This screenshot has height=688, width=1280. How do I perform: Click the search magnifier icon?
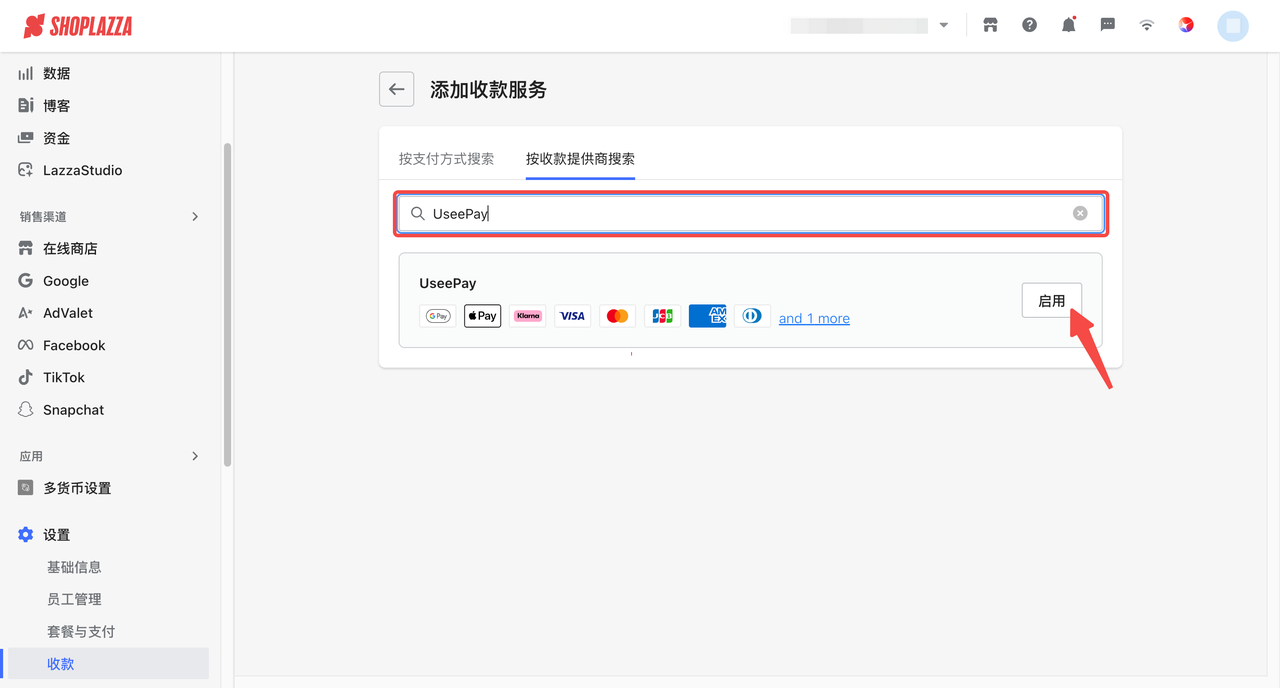pyautogui.click(x=418, y=213)
